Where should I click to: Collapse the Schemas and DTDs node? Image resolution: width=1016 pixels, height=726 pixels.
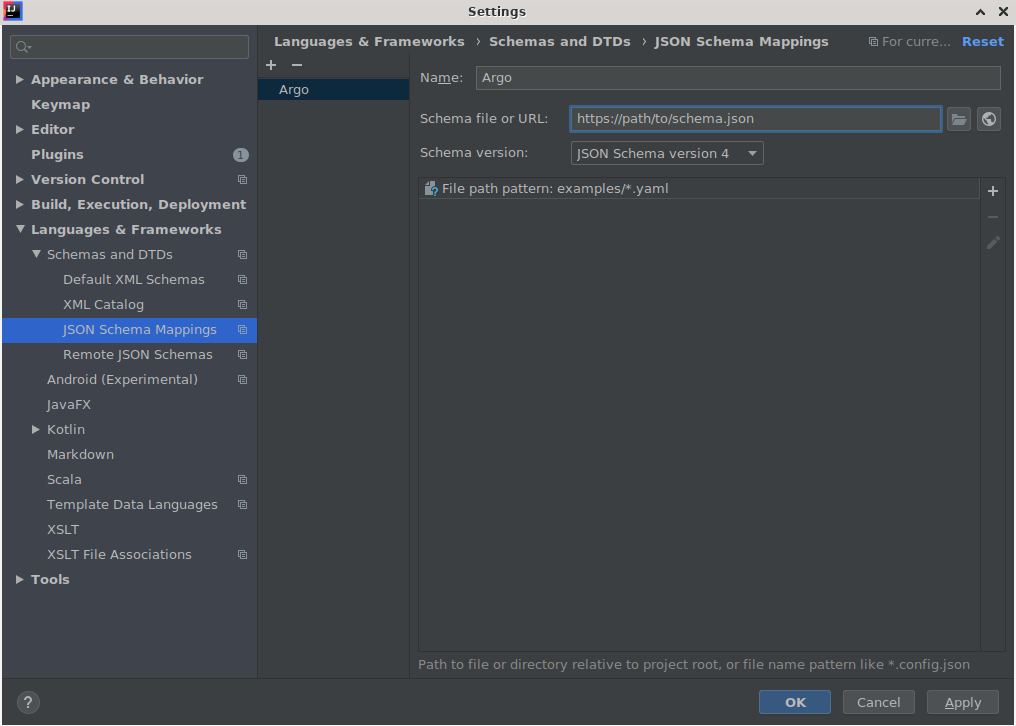36,254
